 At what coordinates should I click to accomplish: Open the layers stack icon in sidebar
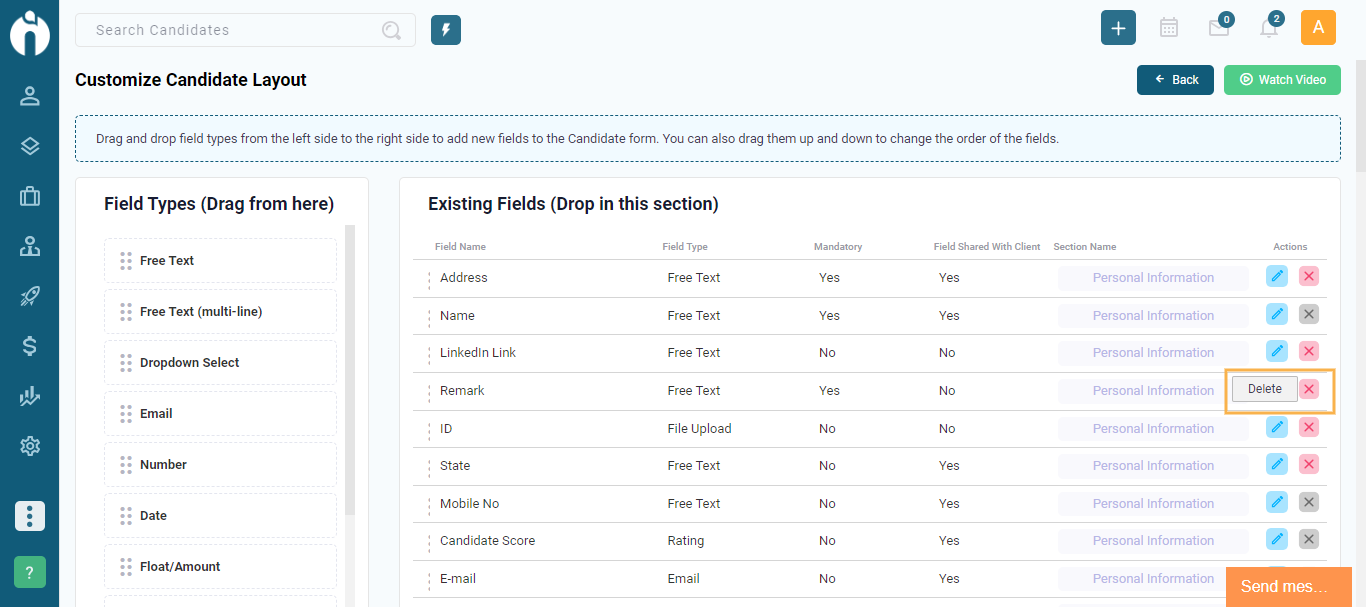pyautogui.click(x=30, y=146)
